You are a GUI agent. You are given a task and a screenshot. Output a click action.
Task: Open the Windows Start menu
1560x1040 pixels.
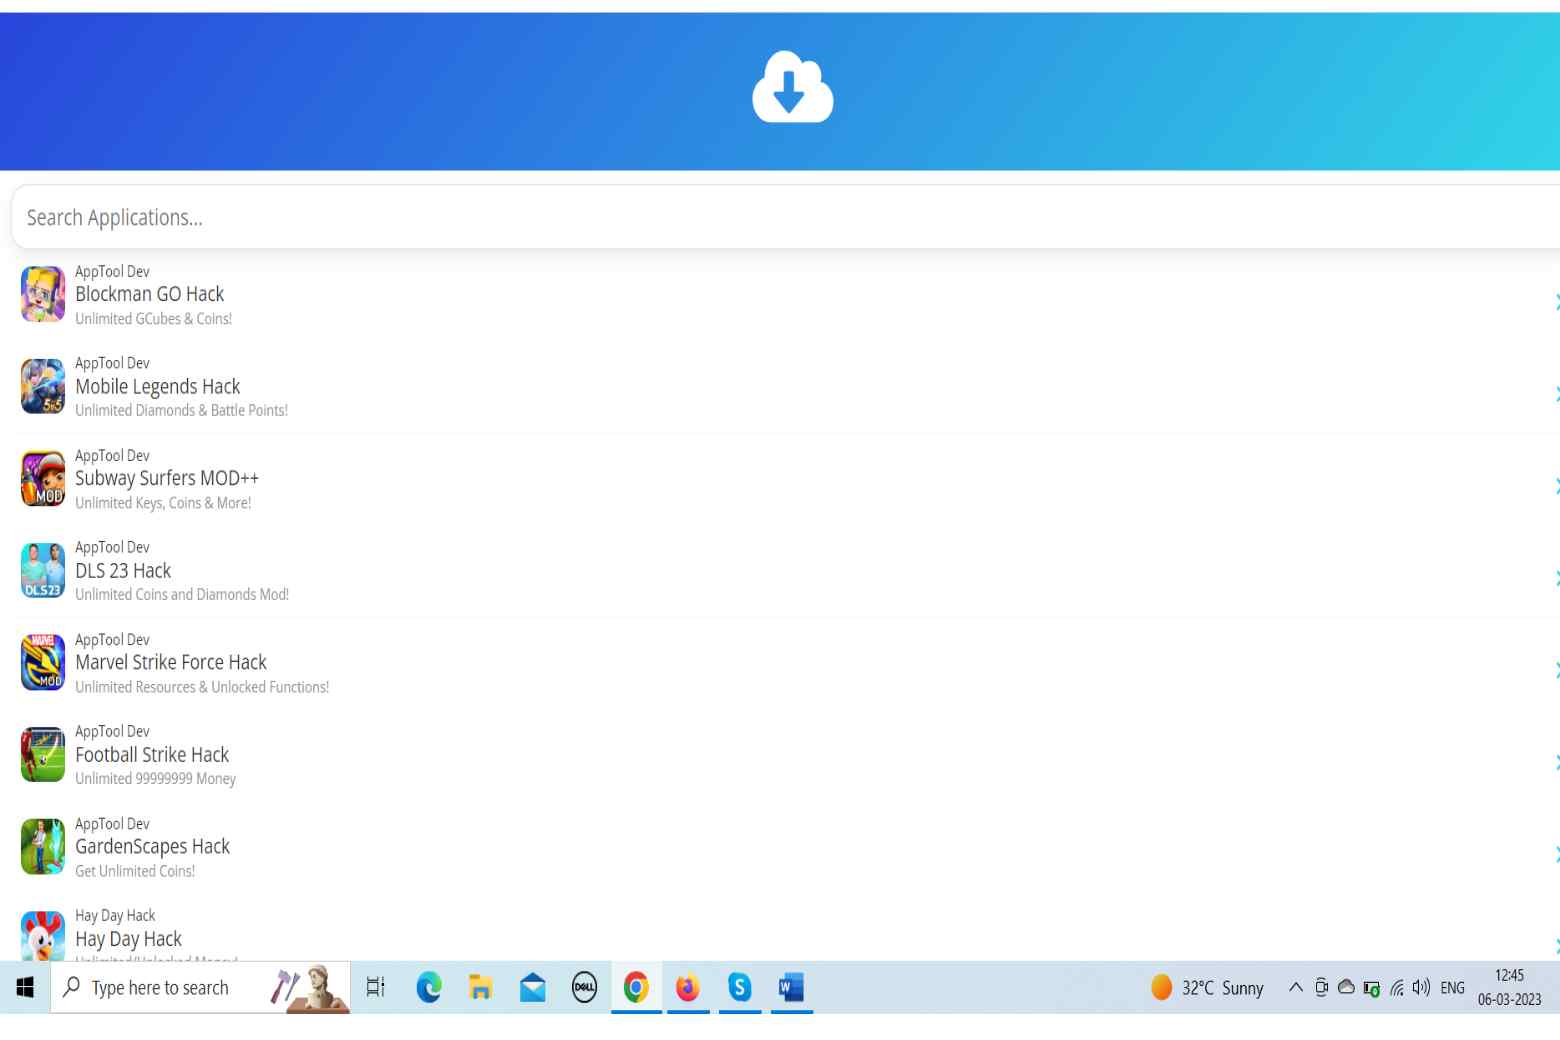pos(25,988)
